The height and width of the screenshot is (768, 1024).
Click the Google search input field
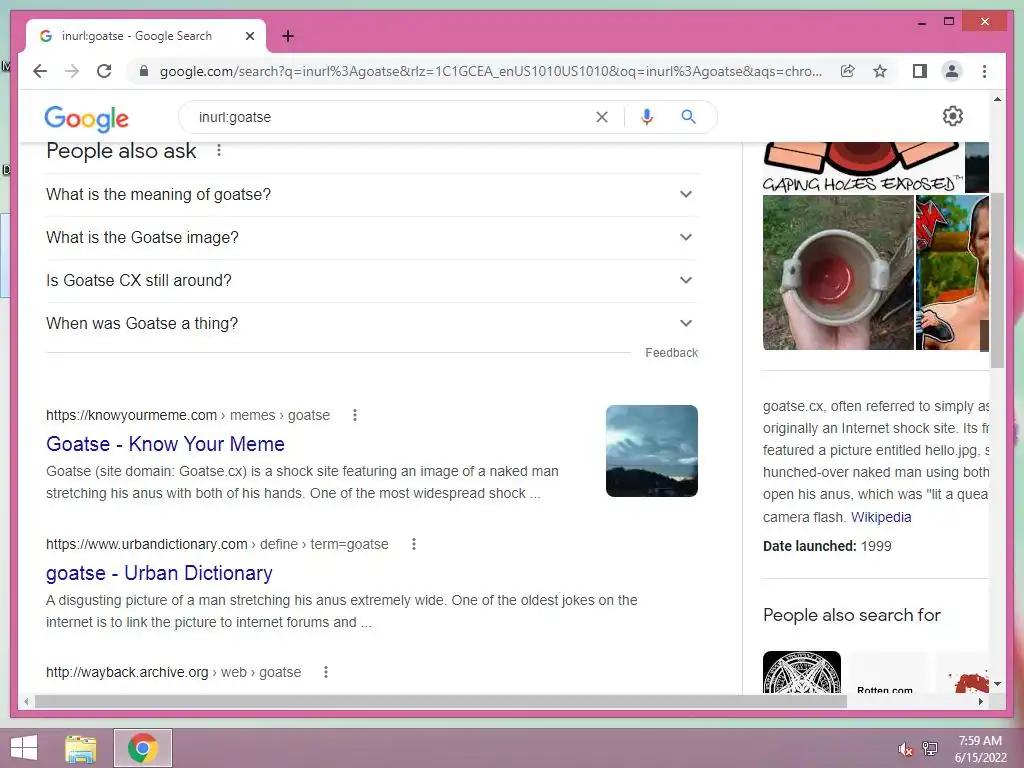click(x=392, y=117)
